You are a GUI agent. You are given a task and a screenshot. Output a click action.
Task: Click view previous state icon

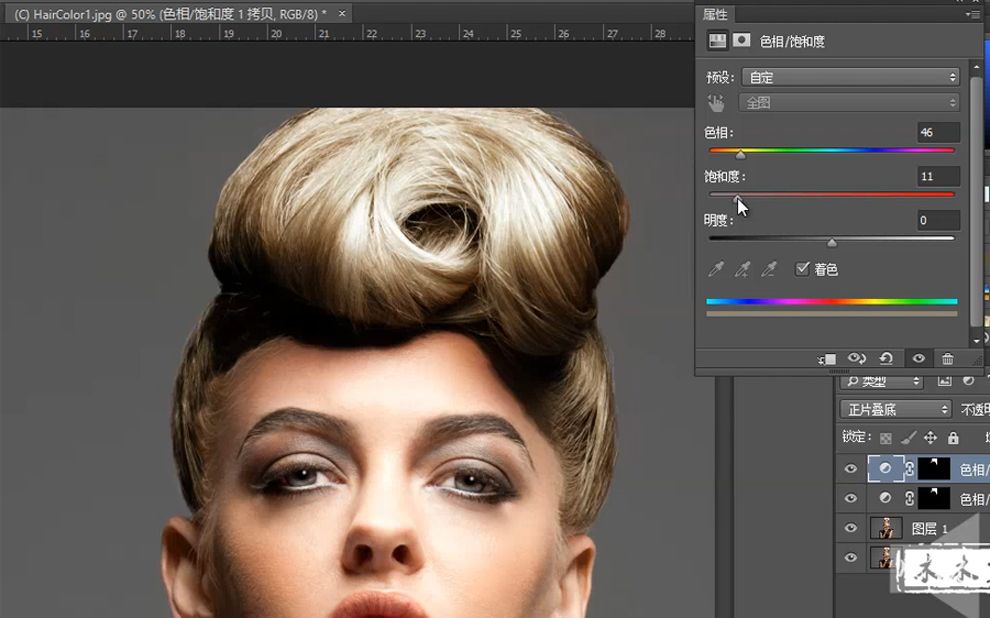click(x=857, y=359)
